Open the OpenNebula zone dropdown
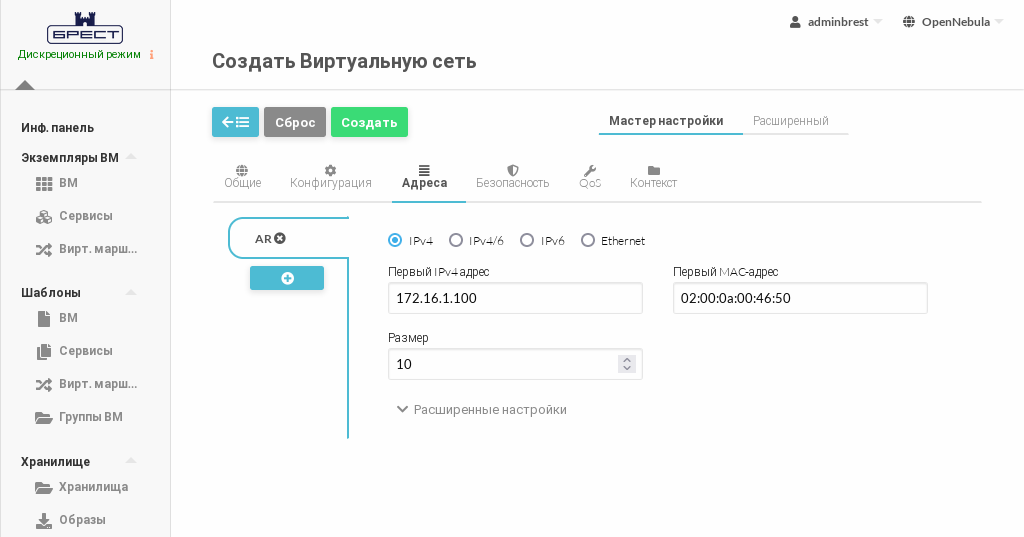 tap(952, 22)
